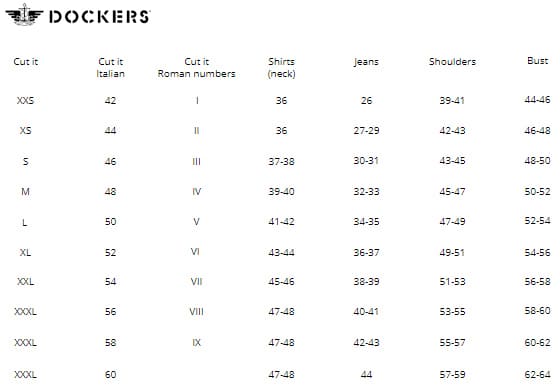
Task: Select the M size row label
Action: [x=25, y=192]
